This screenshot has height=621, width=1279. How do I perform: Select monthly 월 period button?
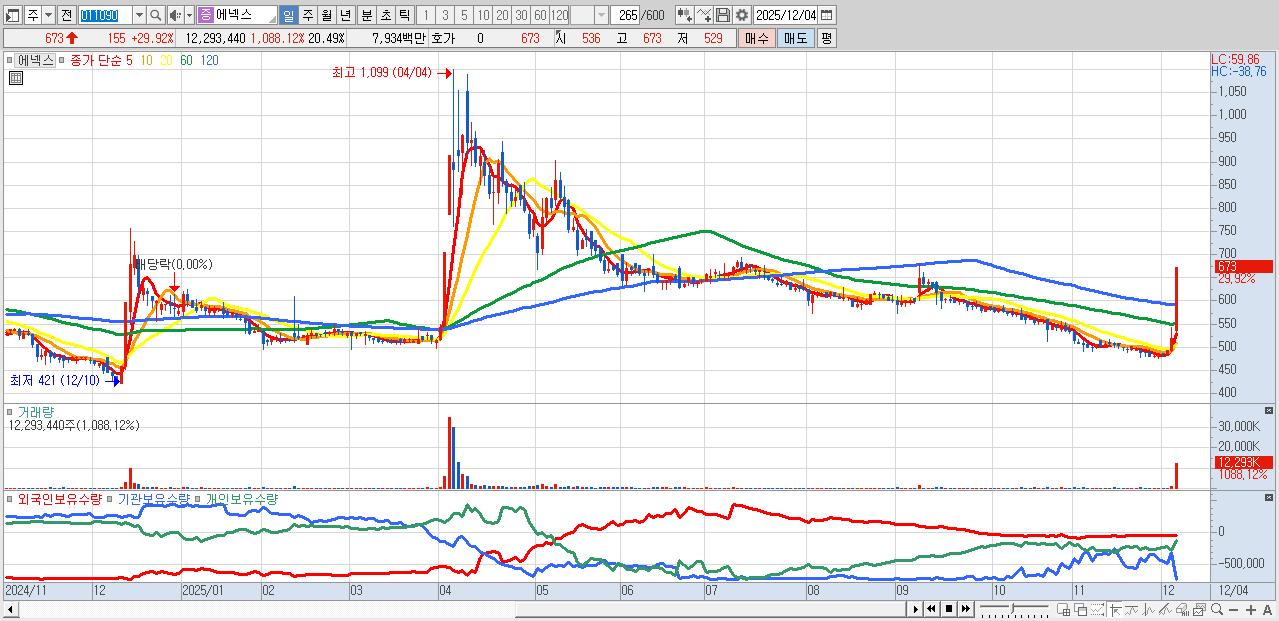(326, 15)
